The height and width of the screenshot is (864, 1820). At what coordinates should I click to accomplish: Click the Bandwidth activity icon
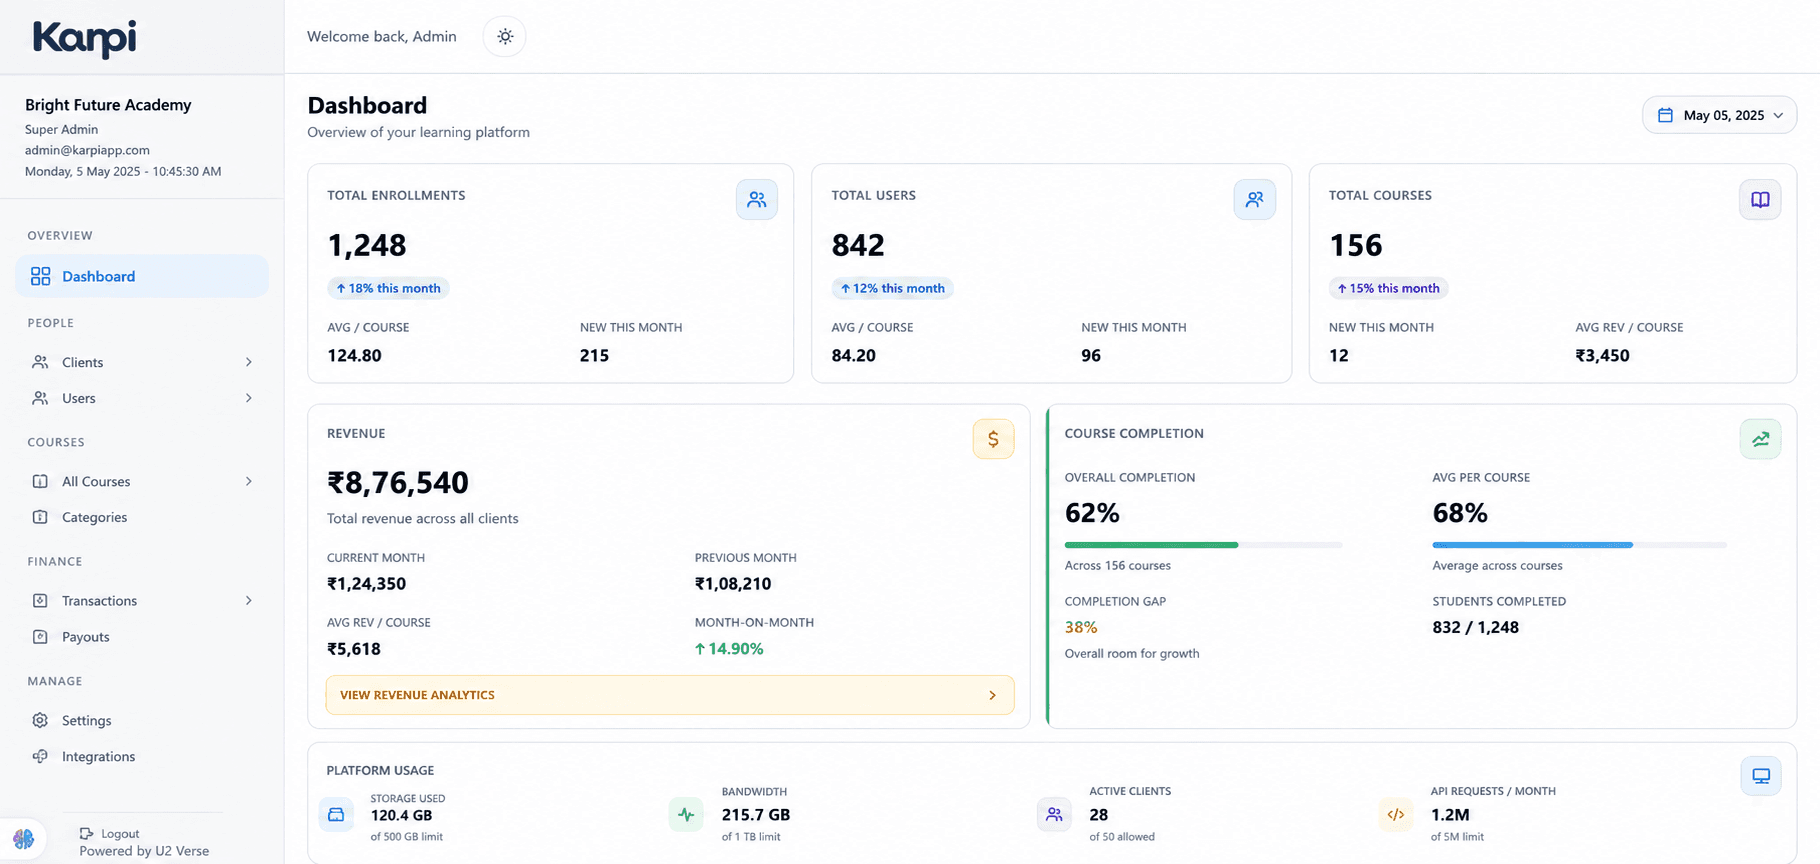(x=686, y=815)
